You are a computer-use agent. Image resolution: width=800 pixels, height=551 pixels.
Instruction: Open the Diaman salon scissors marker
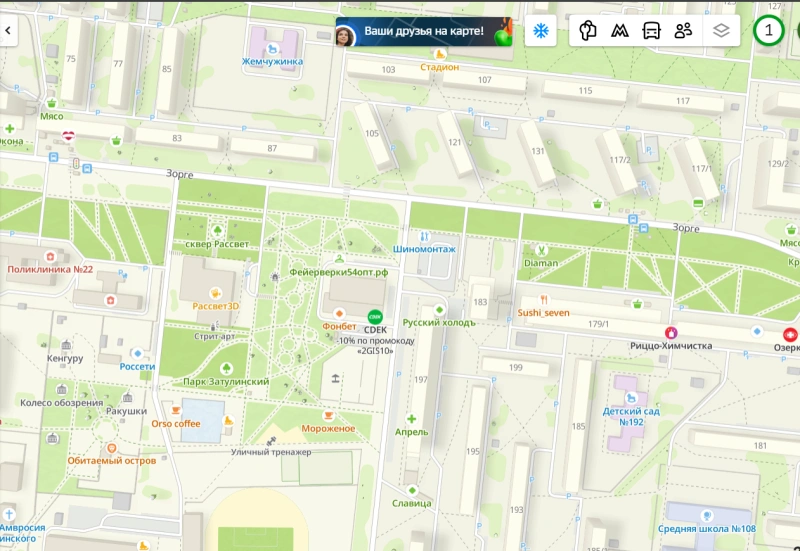[541, 251]
